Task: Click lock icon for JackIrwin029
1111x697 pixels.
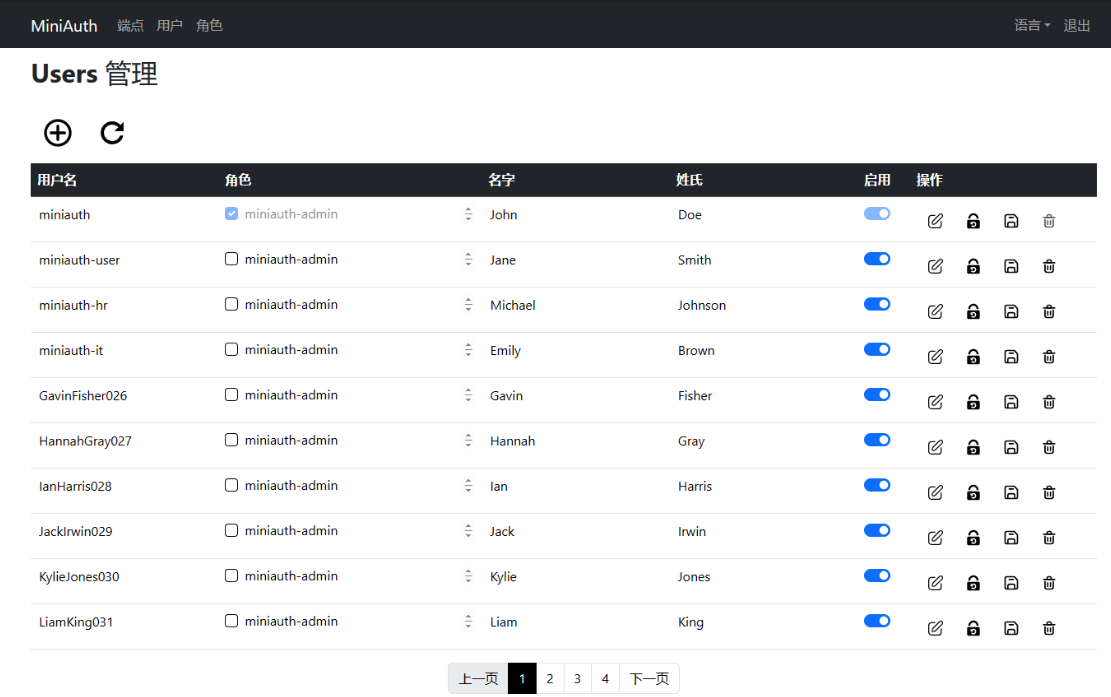Action: [974, 538]
